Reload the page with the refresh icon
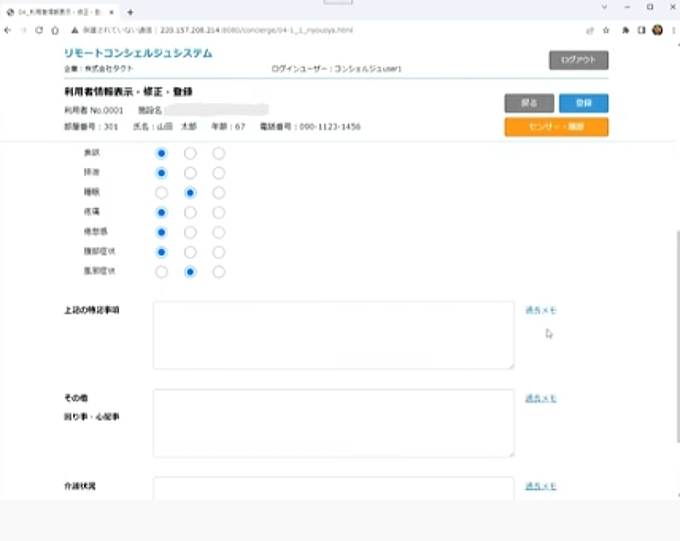680x541 pixels. tap(39, 30)
